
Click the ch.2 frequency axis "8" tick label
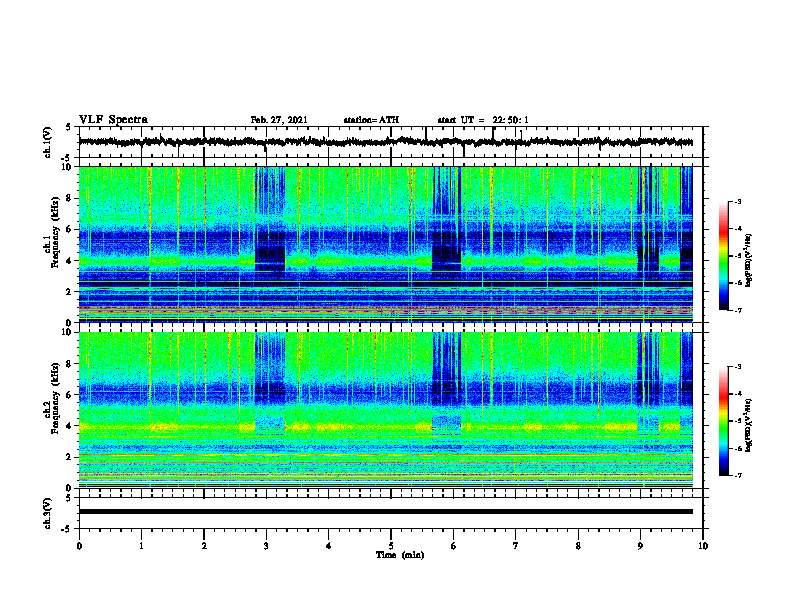(x=69, y=364)
